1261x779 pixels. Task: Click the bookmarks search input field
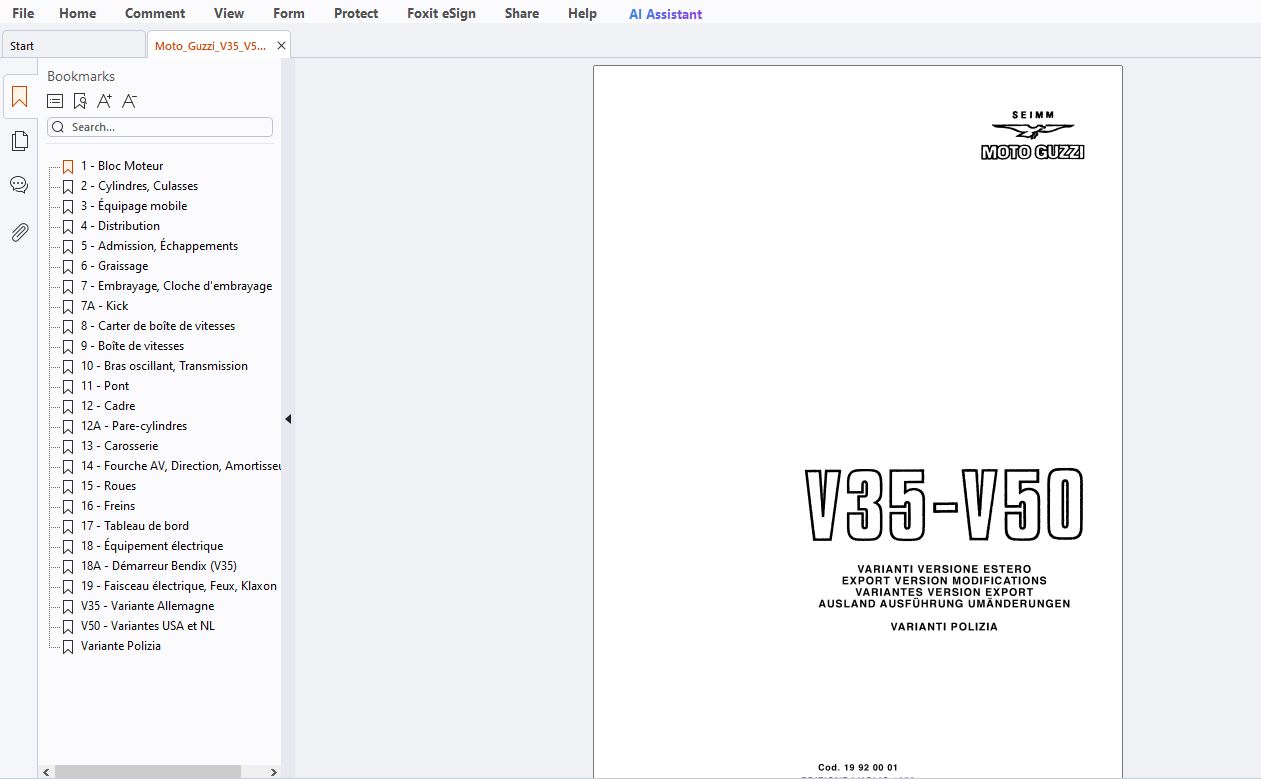(160, 127)
